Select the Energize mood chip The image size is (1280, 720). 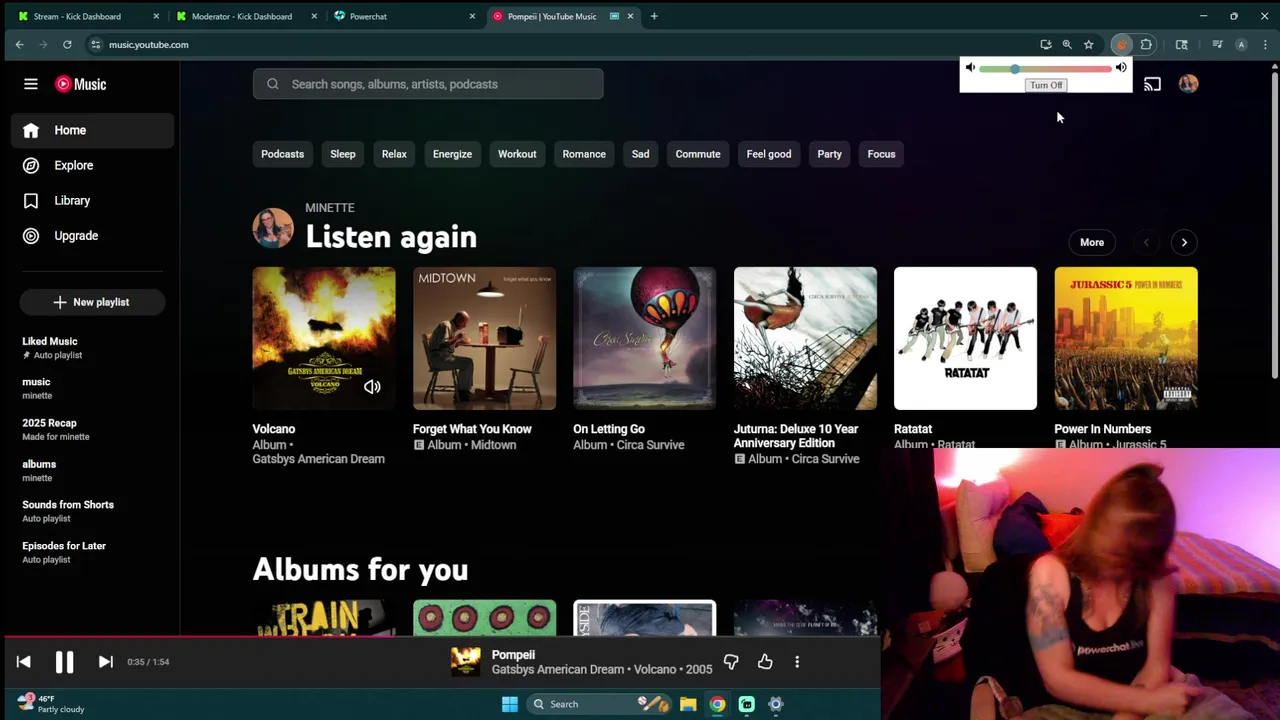(452, 154)
